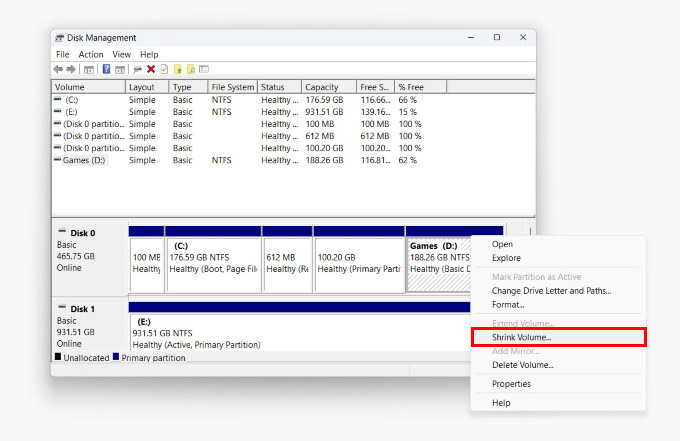Click the red X Delete toolbar icon

151,69
